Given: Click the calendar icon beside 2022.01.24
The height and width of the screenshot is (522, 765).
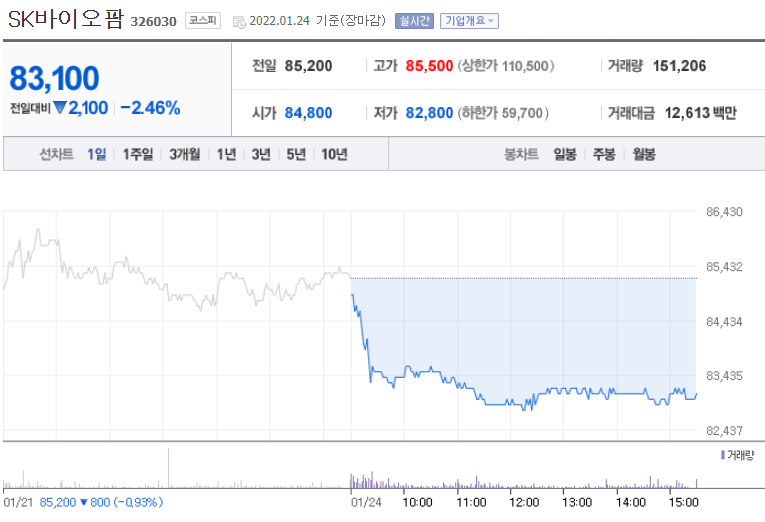Looking at the screenshot, I should tap(239, 21).
